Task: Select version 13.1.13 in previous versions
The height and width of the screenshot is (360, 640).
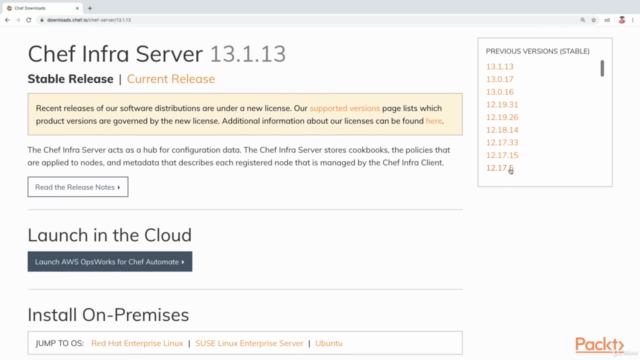Action: tap(500, 67)
